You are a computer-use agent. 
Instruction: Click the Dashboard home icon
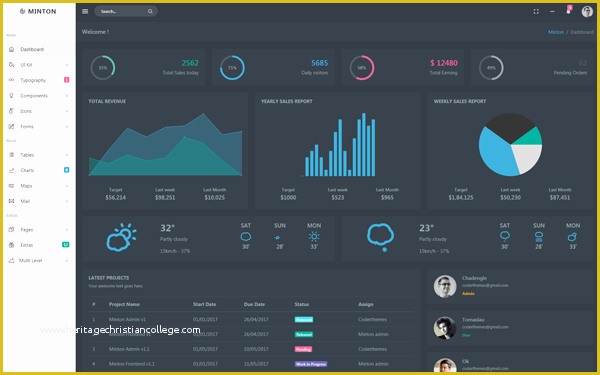(x=11, y=49)
